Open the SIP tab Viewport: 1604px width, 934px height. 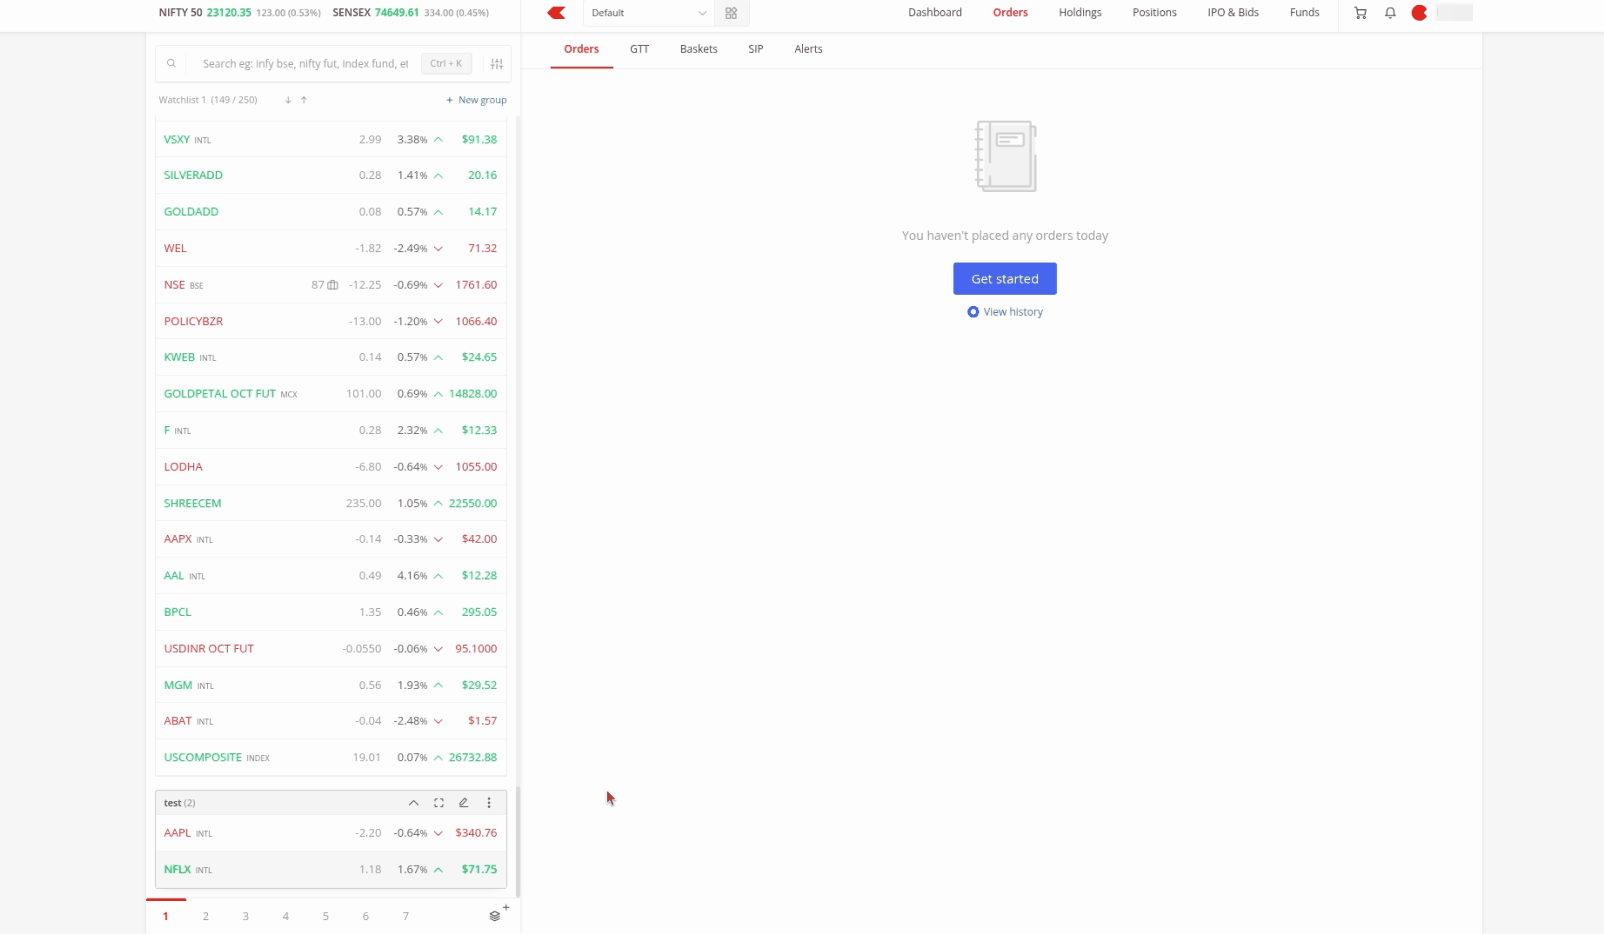pos(756,49)
